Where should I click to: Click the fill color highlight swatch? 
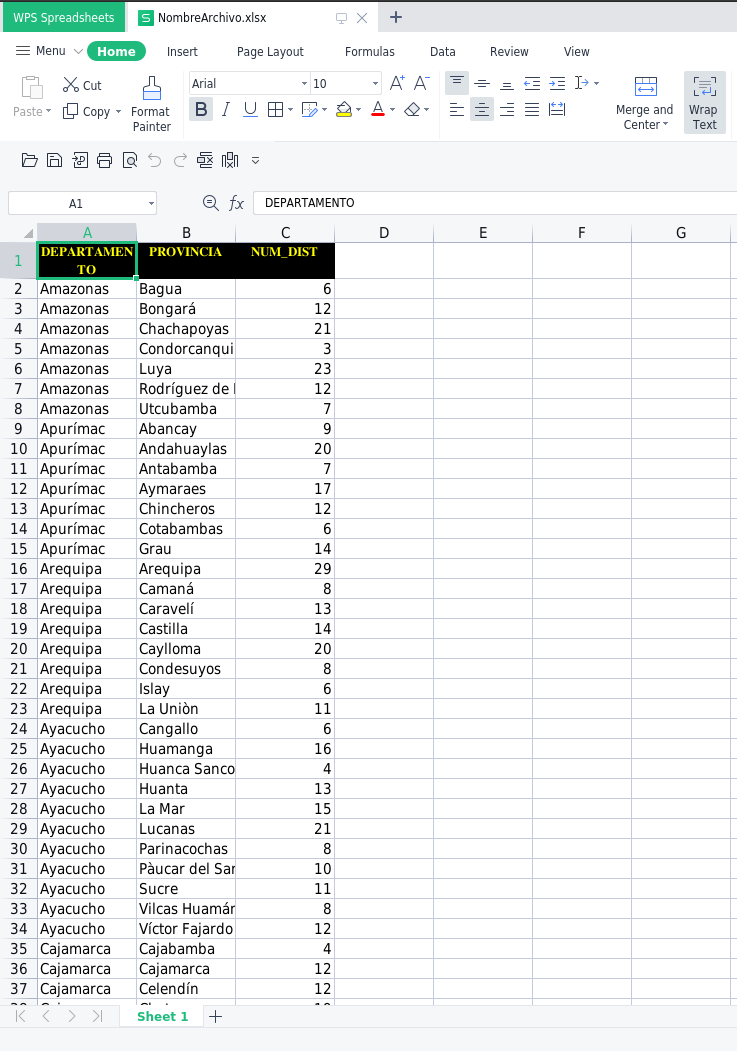pyautogui.click(x=344, y=110)
